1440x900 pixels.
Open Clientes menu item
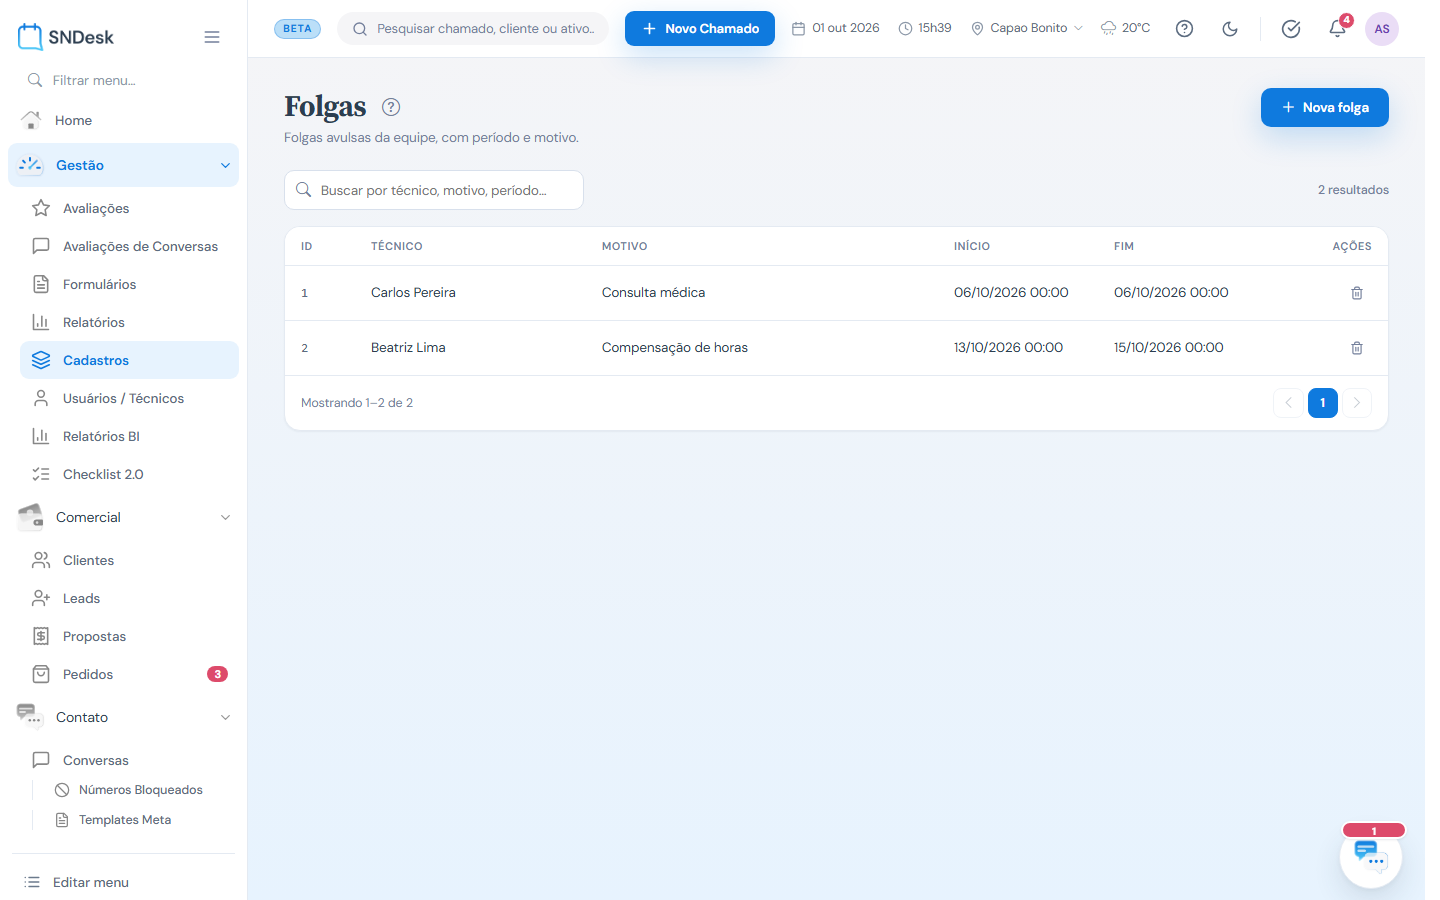tap(130, 560)
